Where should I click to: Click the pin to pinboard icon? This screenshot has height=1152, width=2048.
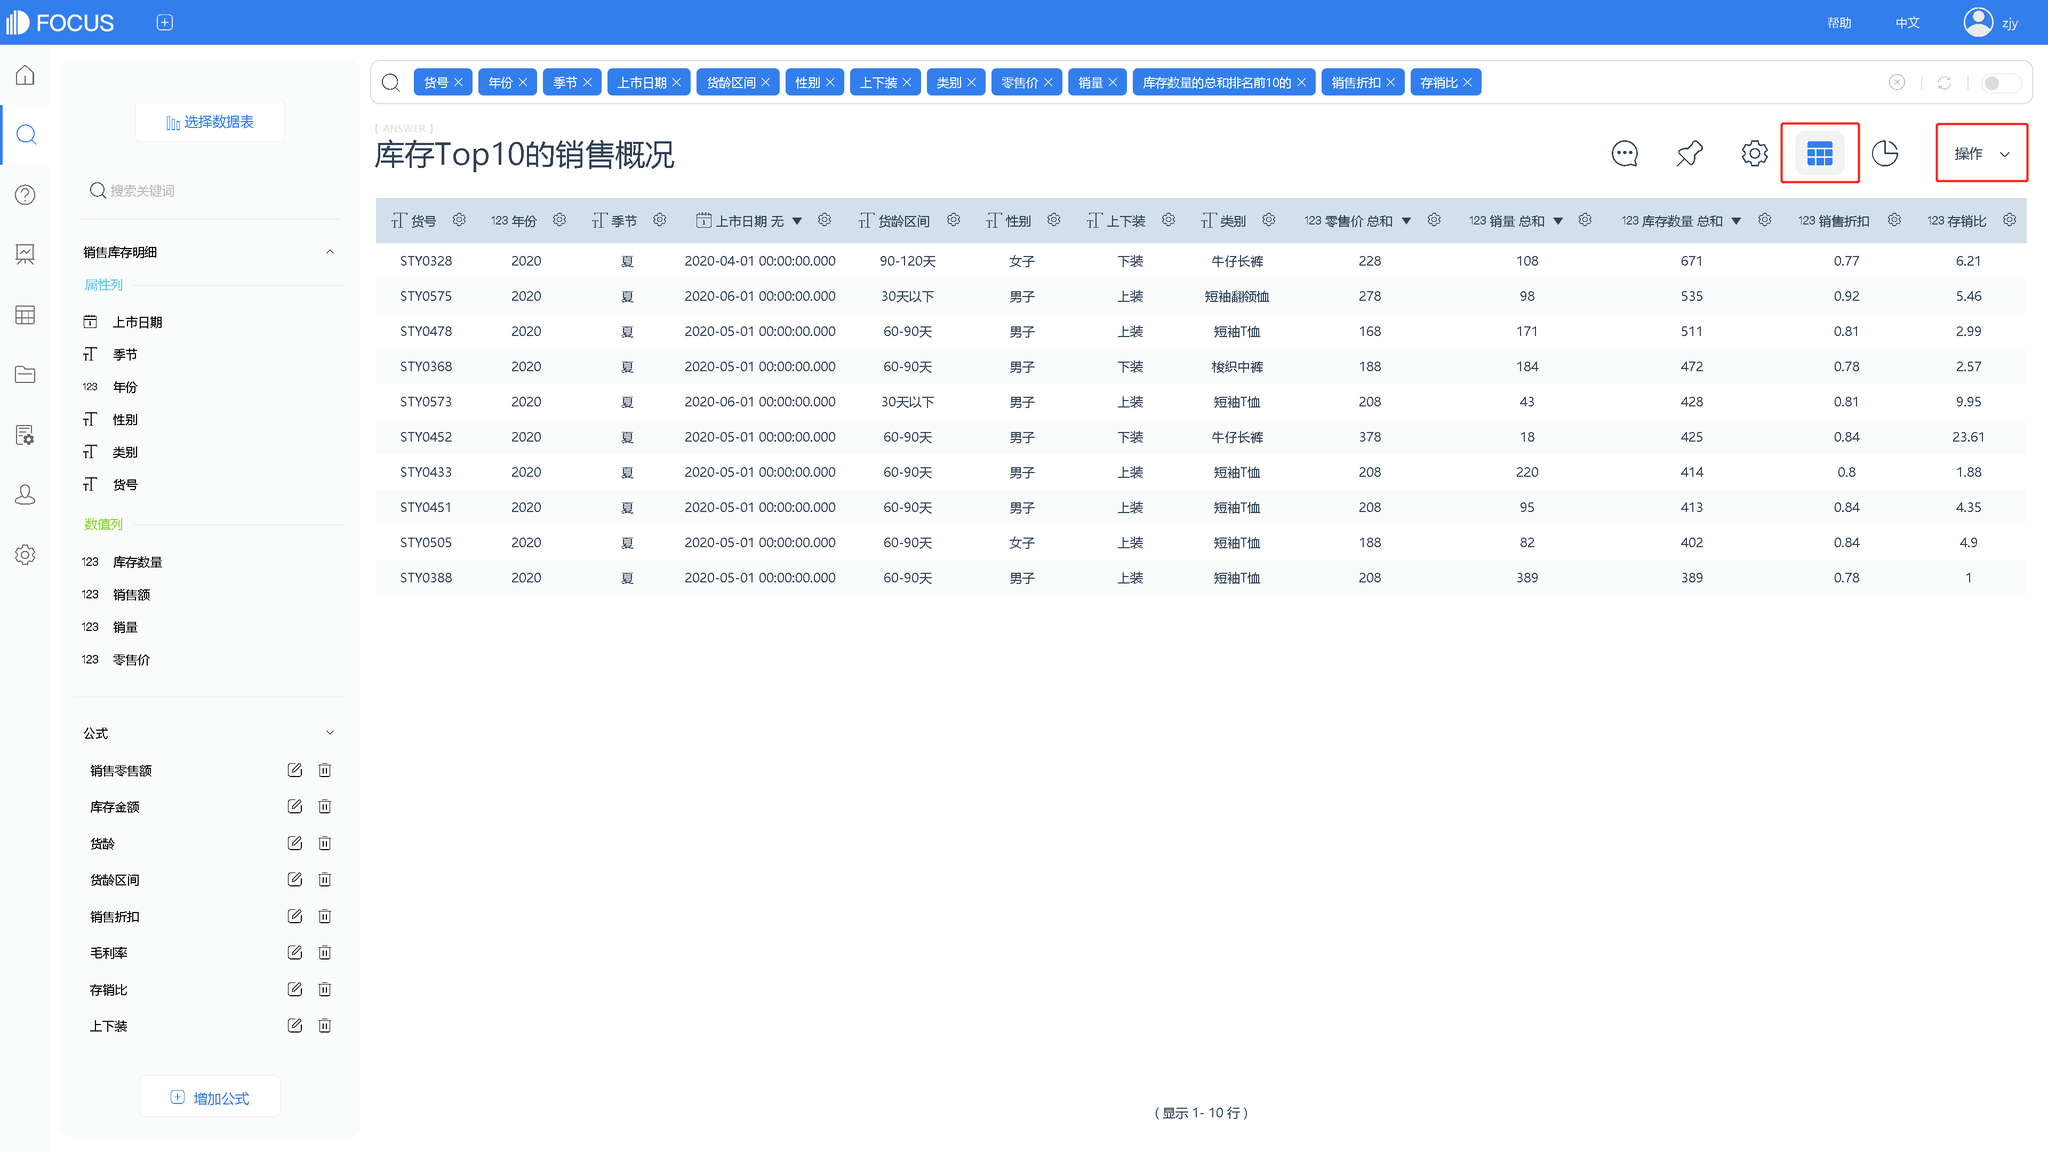1689,153
